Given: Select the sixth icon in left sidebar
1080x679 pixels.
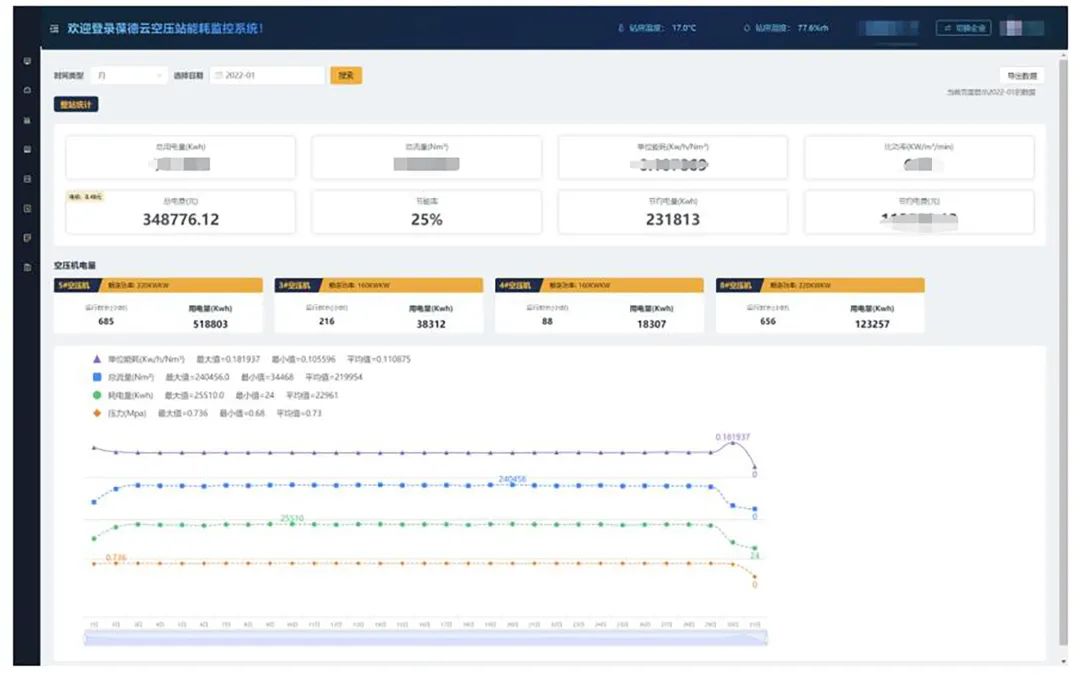Looking at the screenshot, I should coord(27,208).
